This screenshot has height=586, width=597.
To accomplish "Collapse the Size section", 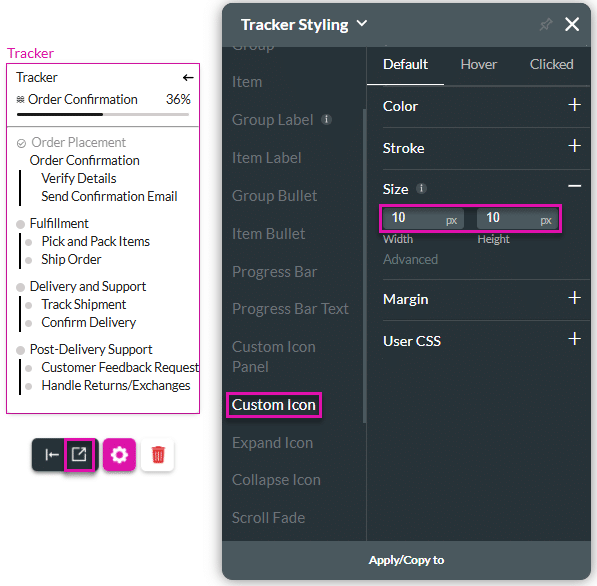I will tap(575, 186).
